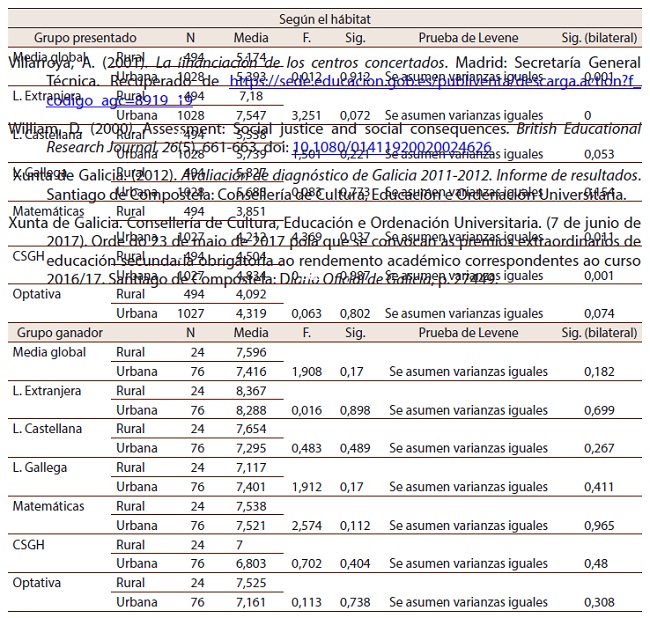Image resolution: width=650 pixels, height=618 pixels.
Task: Select the mean value 7,538
Action: coord(251,506)
